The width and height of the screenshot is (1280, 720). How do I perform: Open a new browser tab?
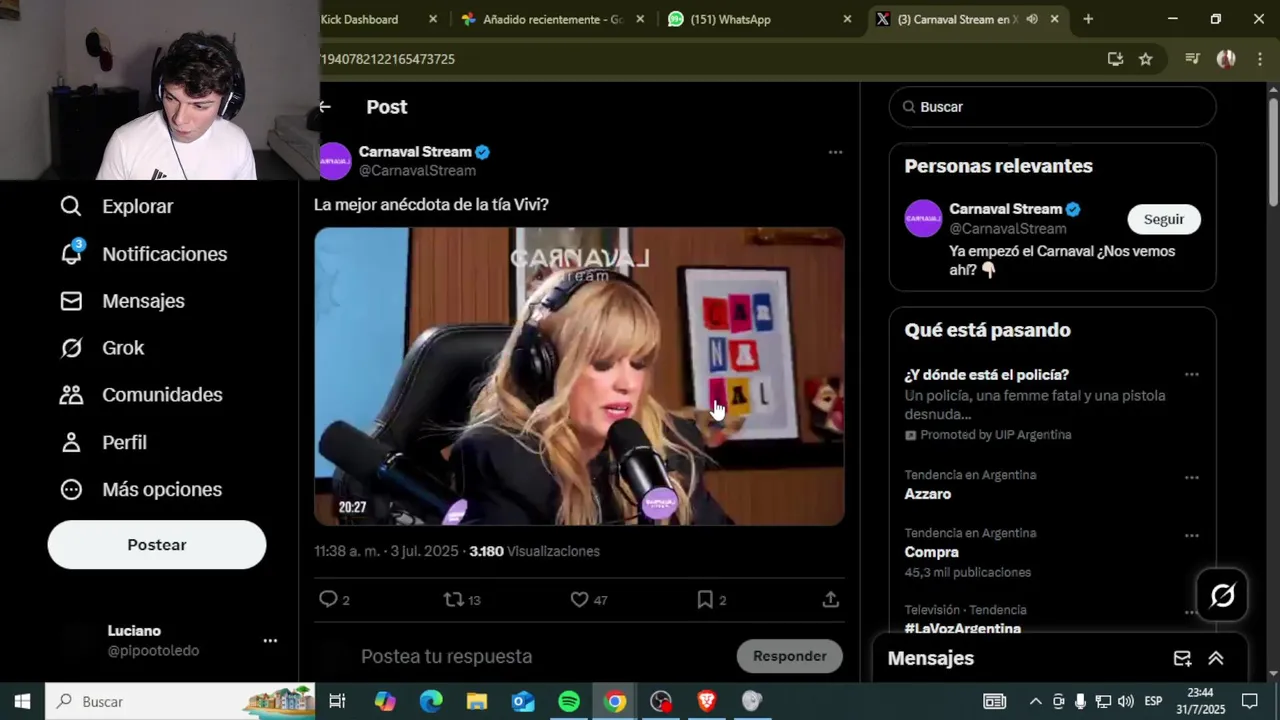pyautogui.click(x=1088, y=19)
